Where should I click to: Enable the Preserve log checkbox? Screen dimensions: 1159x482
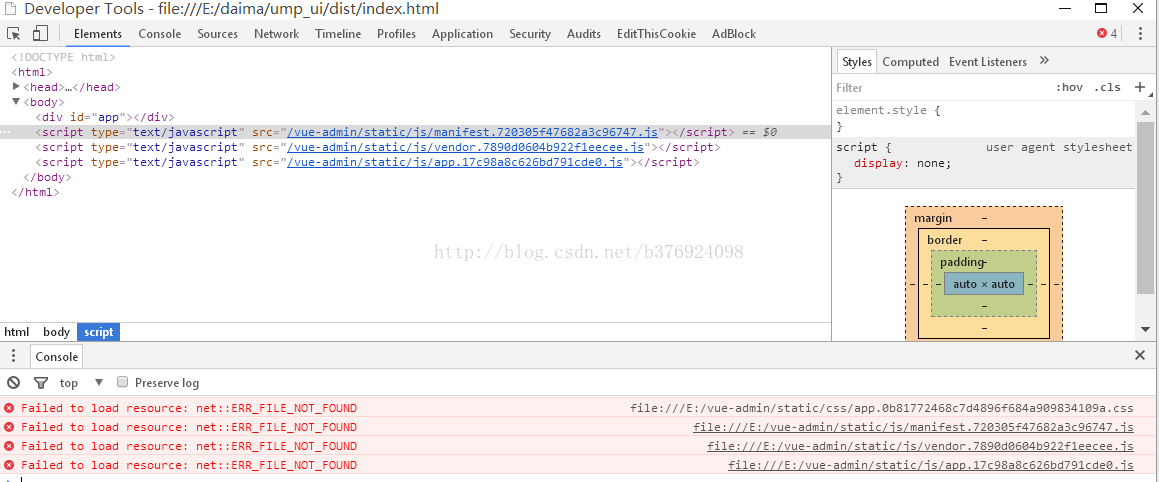click(123, 382)
